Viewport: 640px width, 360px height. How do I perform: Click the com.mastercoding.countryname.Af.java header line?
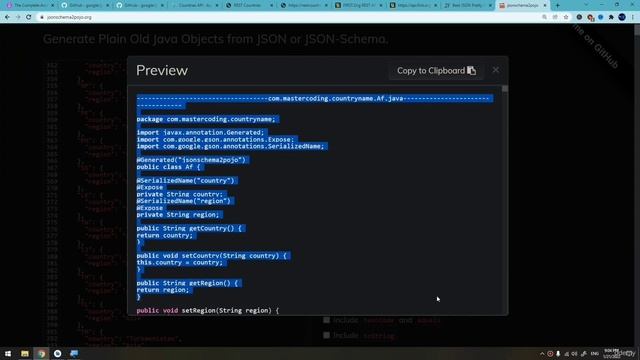tap(336, 99)
